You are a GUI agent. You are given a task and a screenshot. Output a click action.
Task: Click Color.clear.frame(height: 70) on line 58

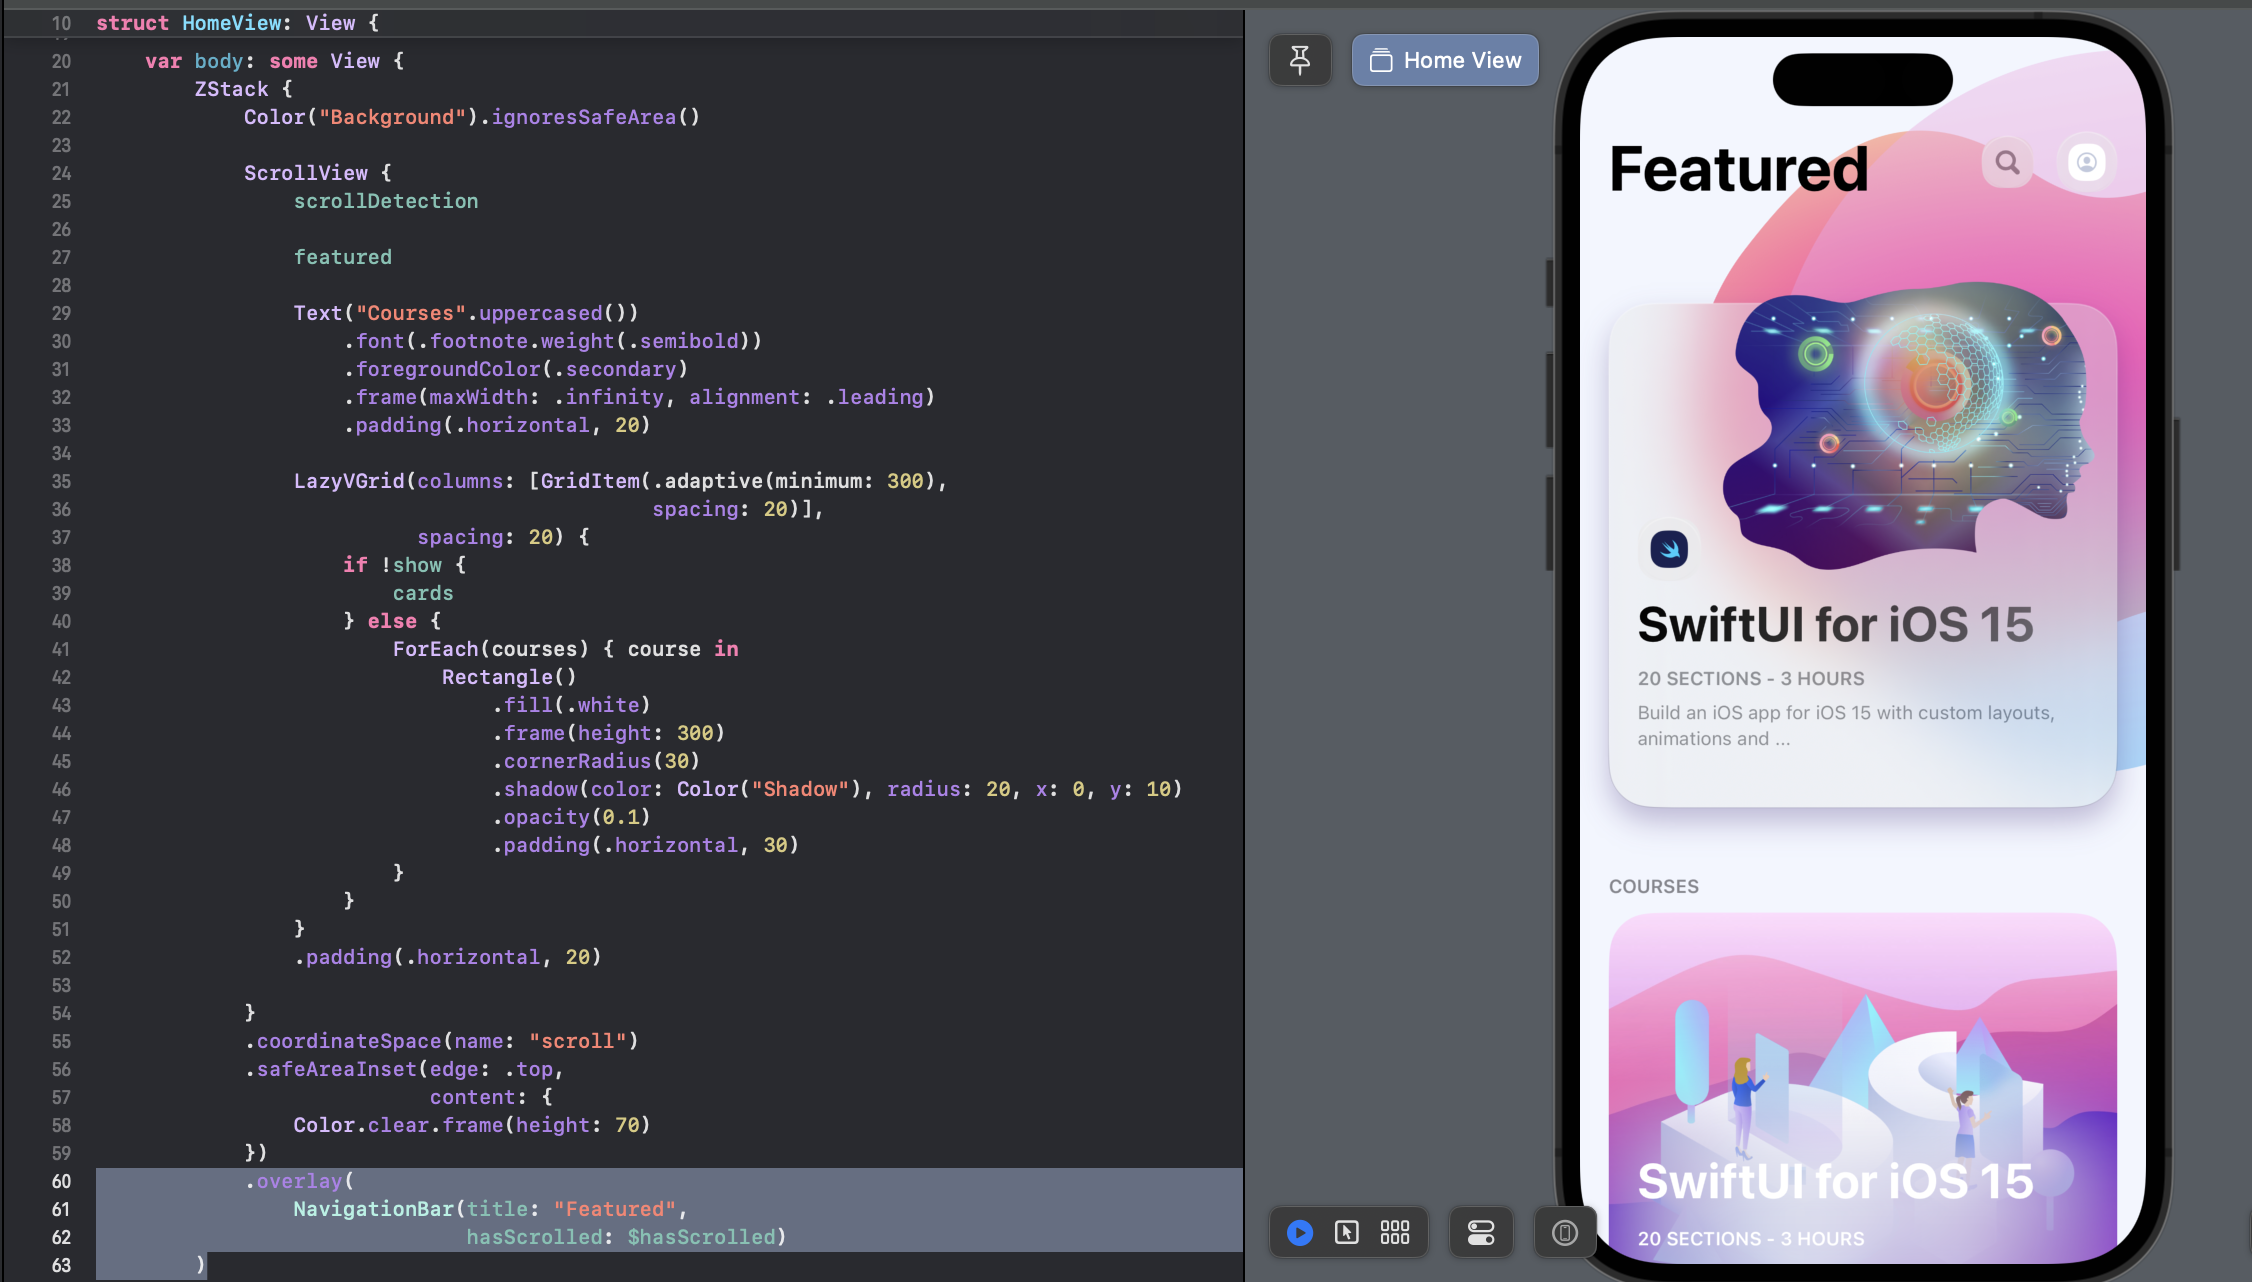(x=472, y=1125)
